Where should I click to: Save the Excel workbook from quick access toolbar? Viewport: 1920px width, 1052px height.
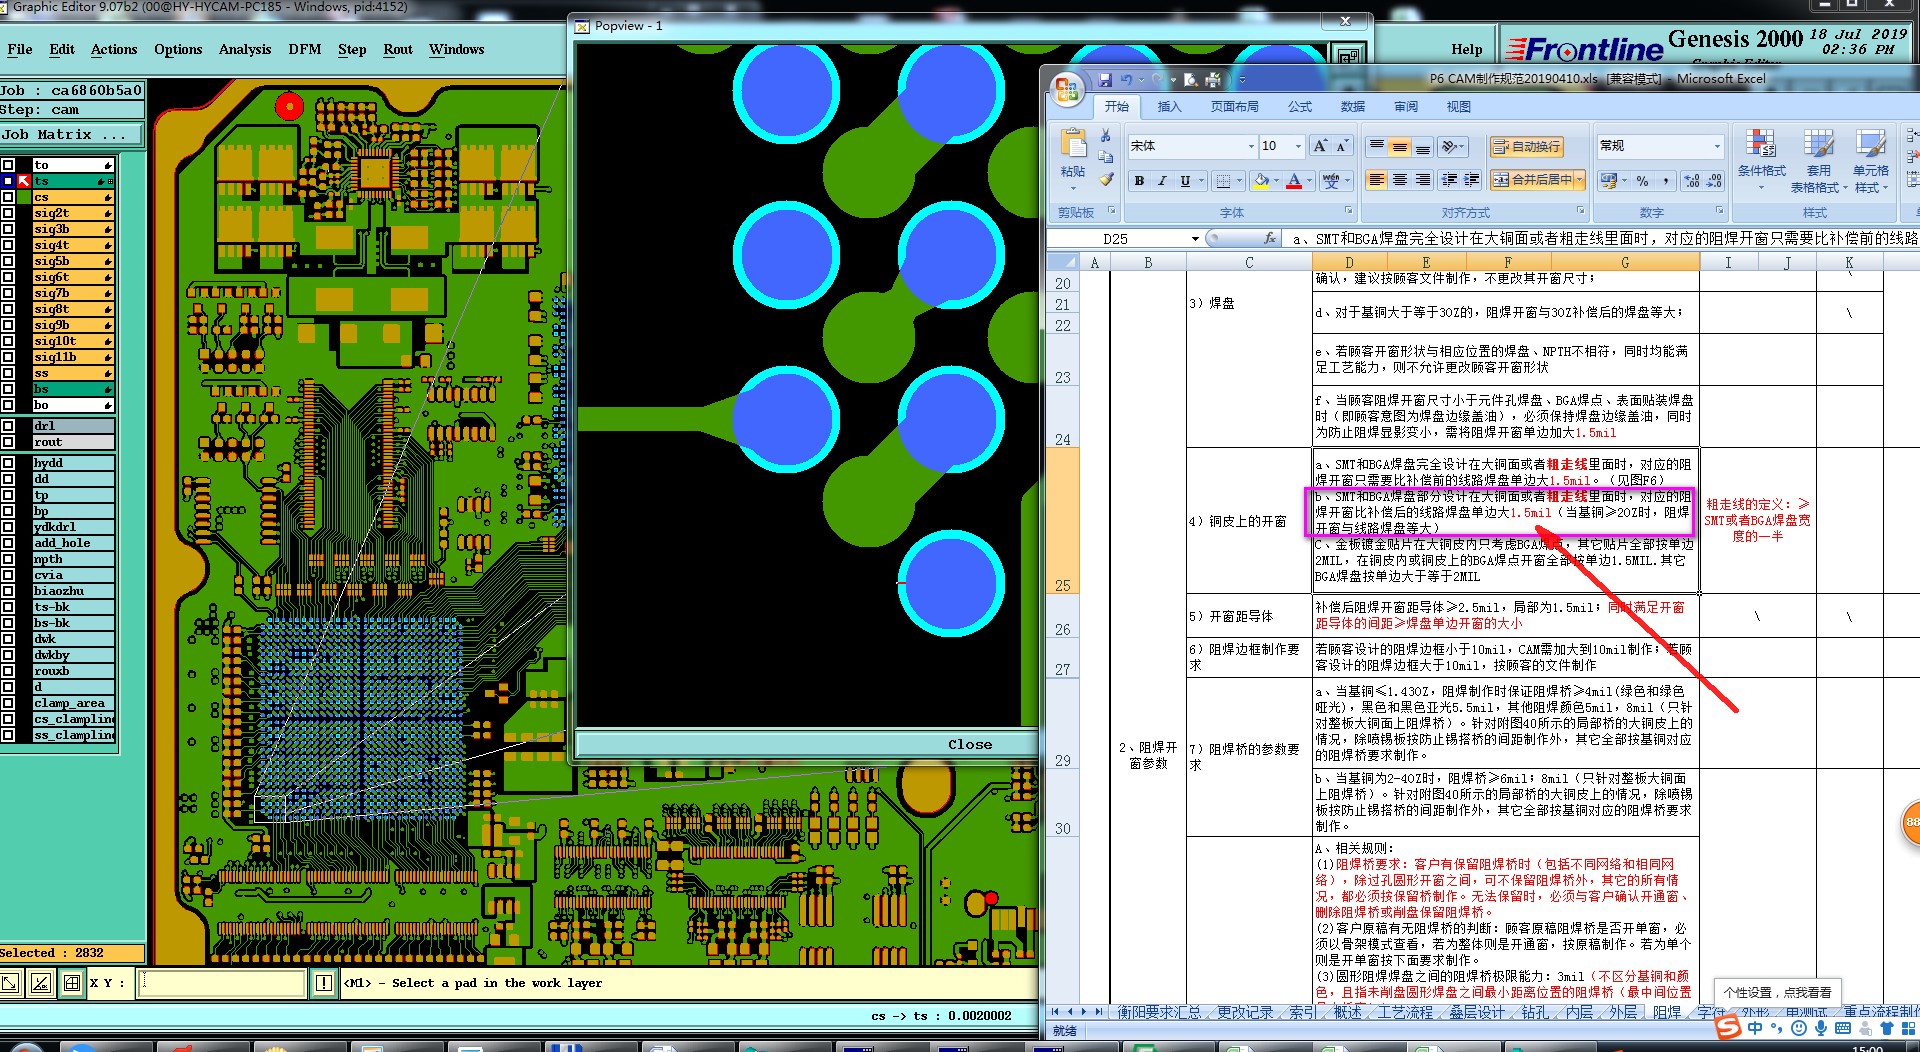tap(1105, 80)
